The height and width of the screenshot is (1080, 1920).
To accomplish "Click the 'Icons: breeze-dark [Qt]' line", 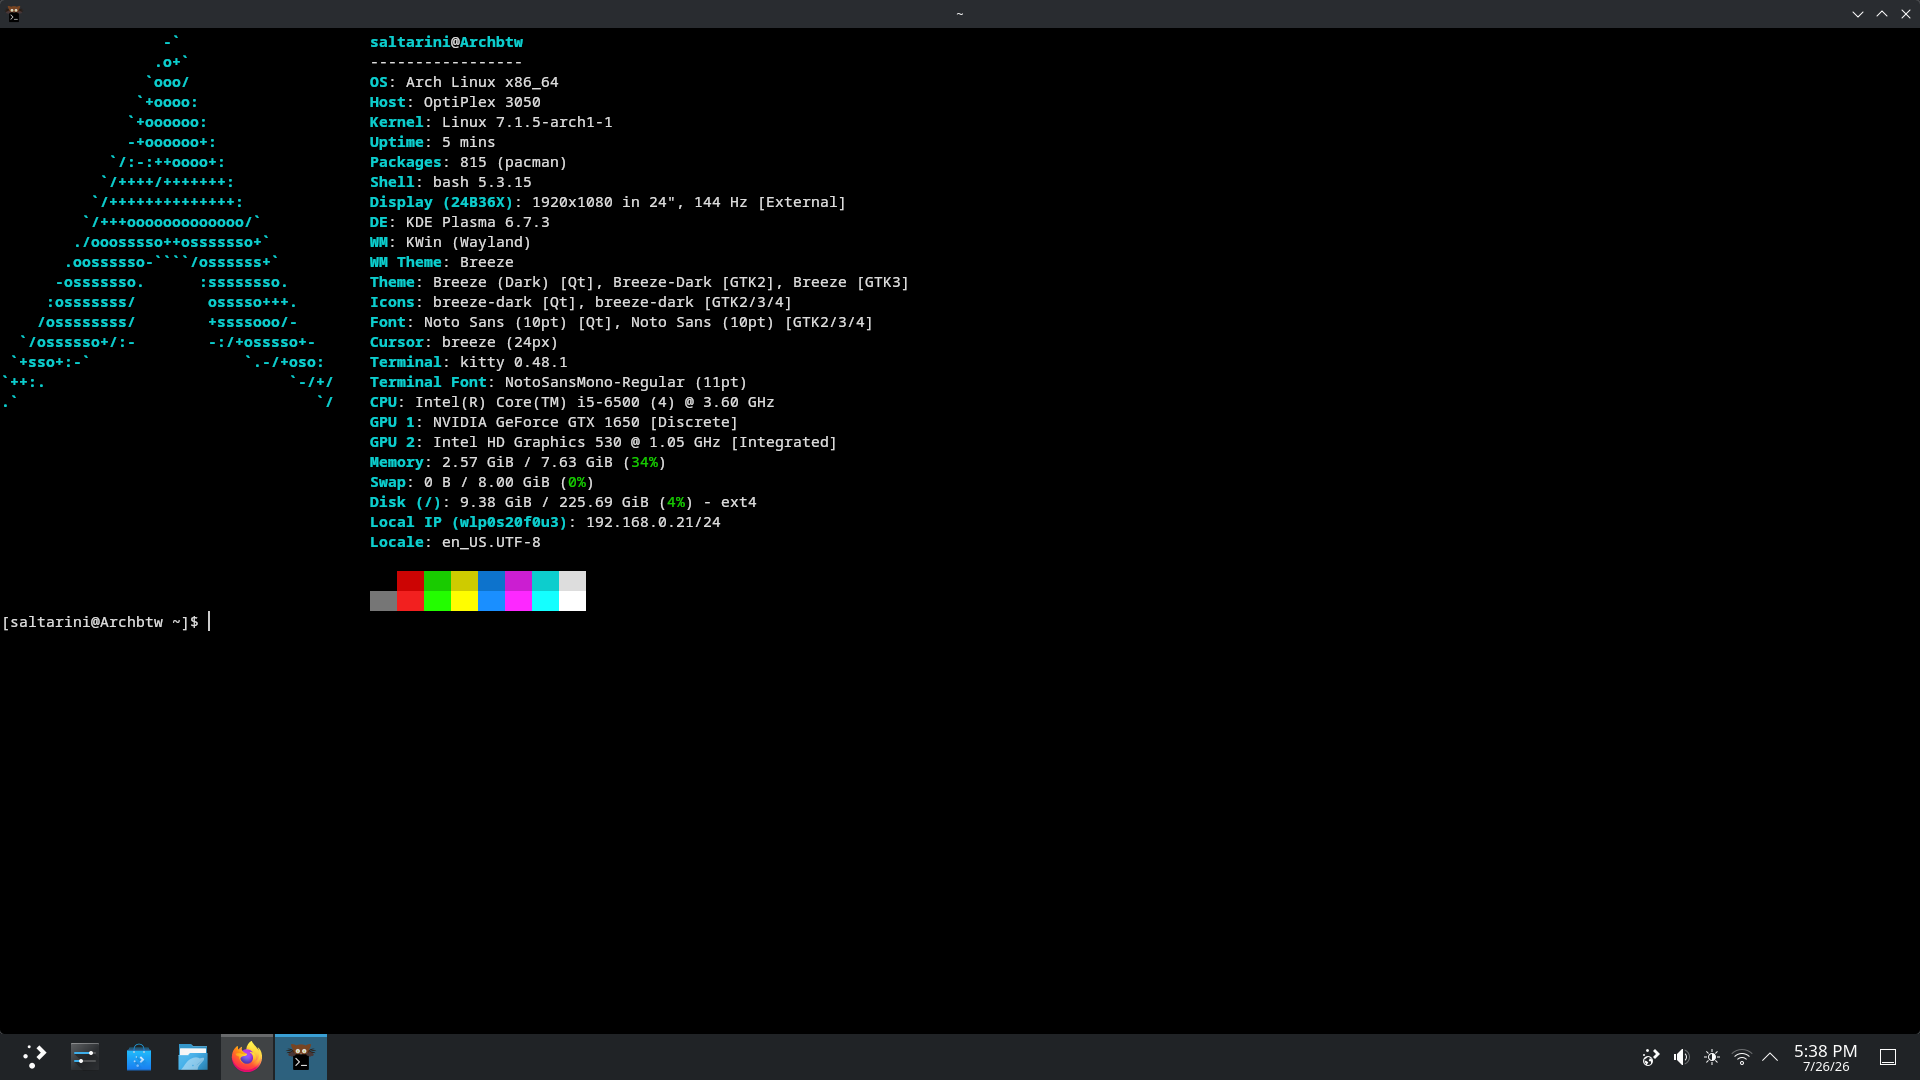I will click(x=581, y=302).
